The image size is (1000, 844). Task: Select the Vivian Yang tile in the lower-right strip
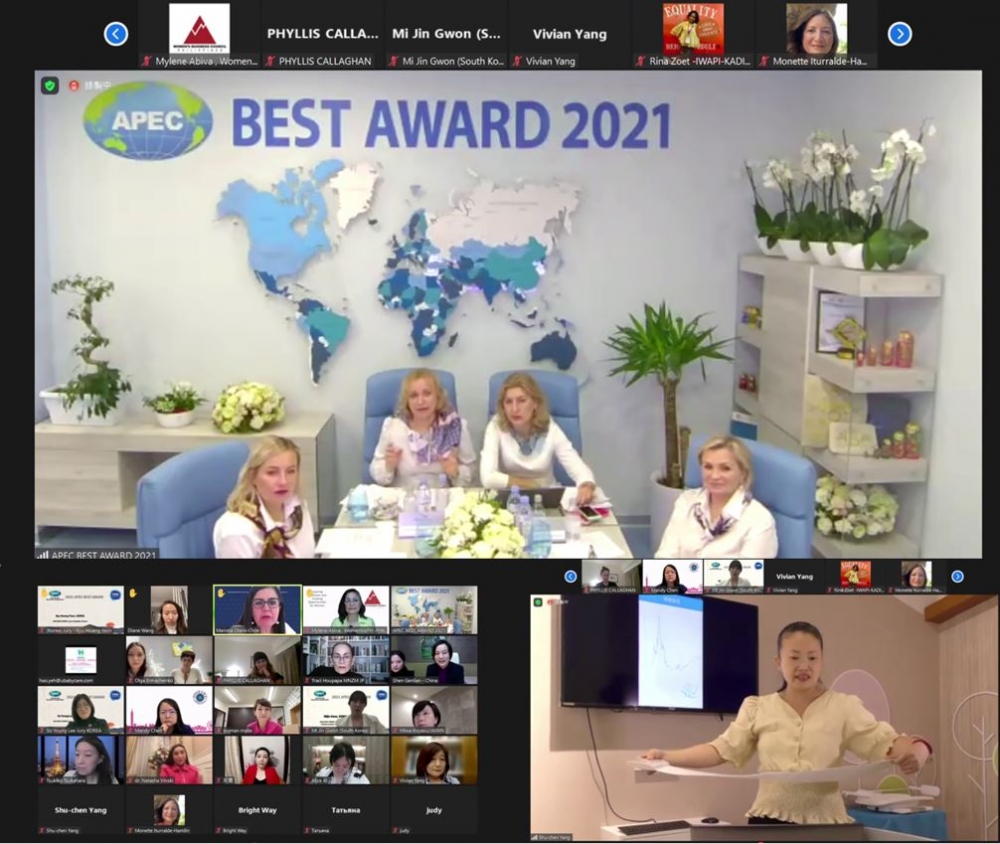pyautogui.click(x=795, y=577)
